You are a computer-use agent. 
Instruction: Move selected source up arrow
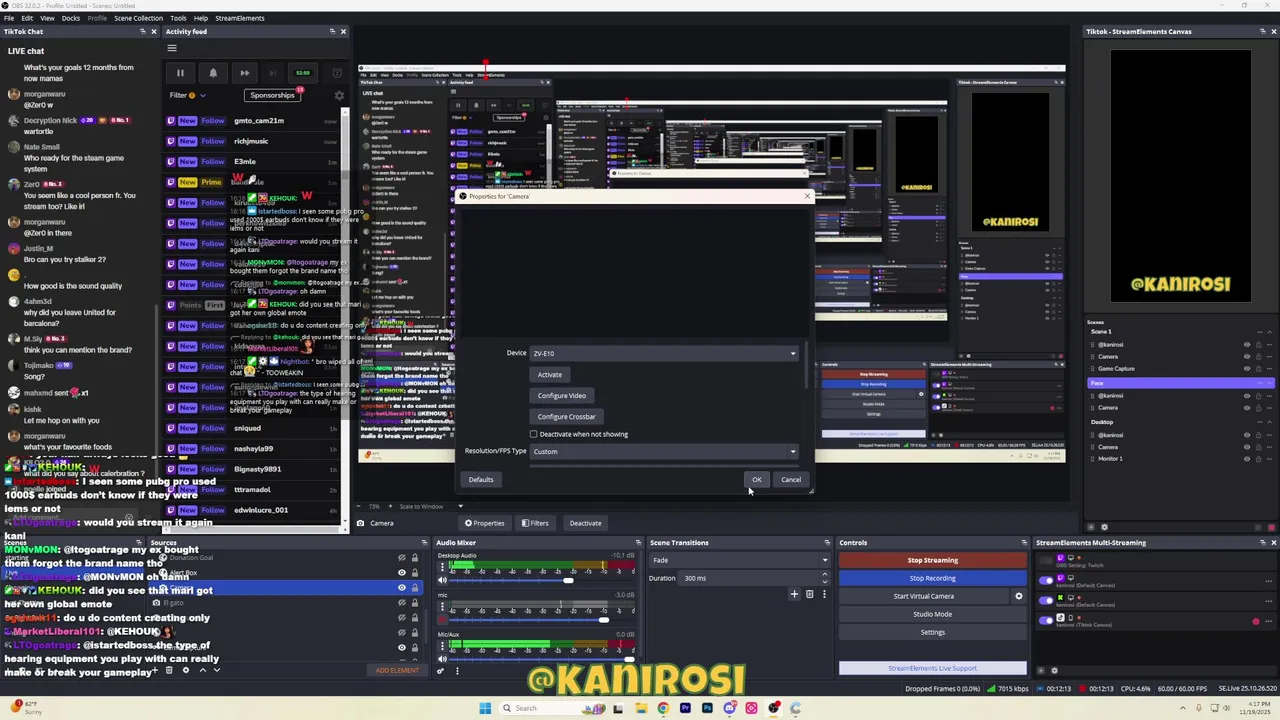[x=202, y=670]
